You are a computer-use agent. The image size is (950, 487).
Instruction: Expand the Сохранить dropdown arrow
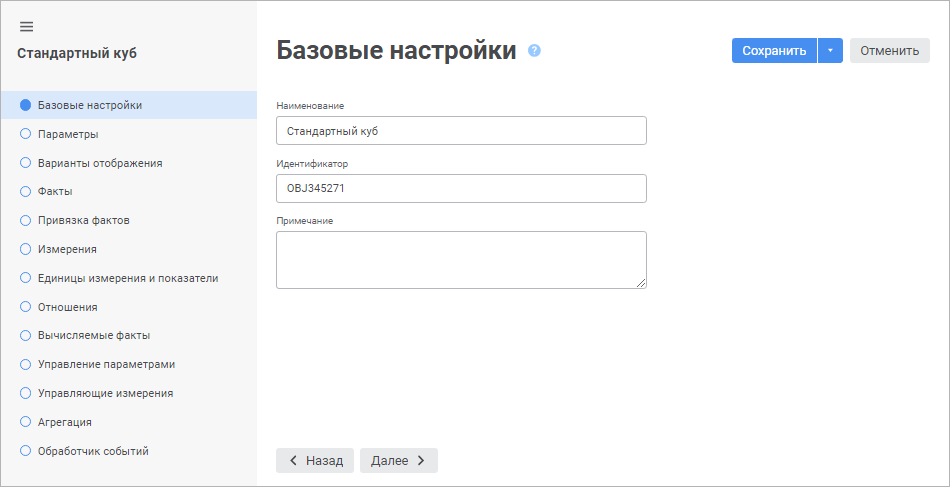pyautogui.click(x=830, y=51)
